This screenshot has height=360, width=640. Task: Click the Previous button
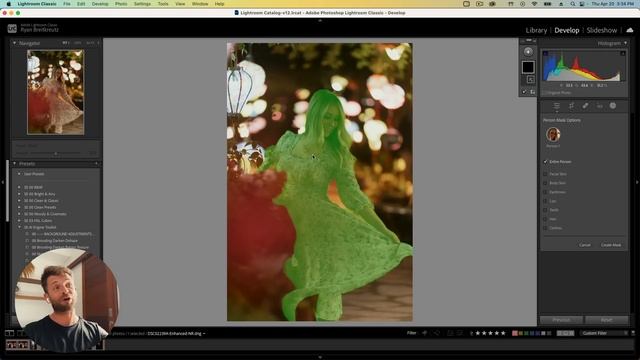pos(561,320)
